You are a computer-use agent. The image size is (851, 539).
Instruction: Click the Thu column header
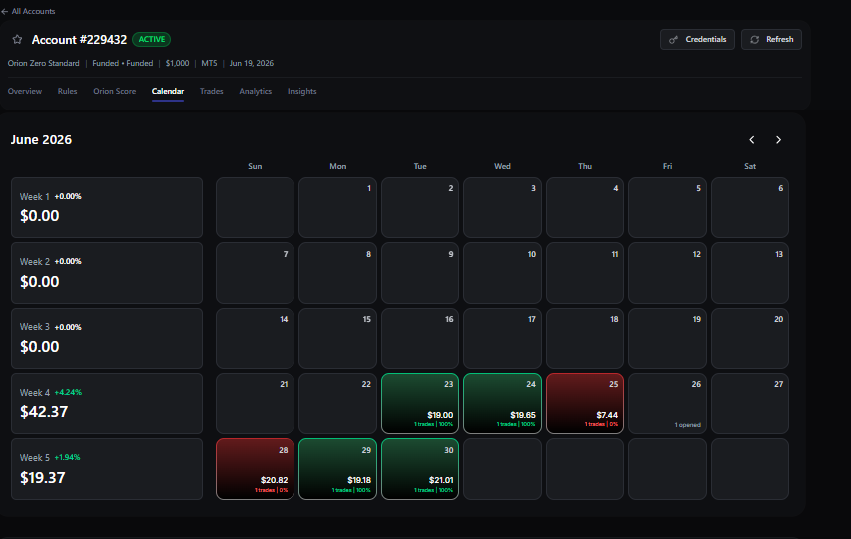click(x=585, y=166)
